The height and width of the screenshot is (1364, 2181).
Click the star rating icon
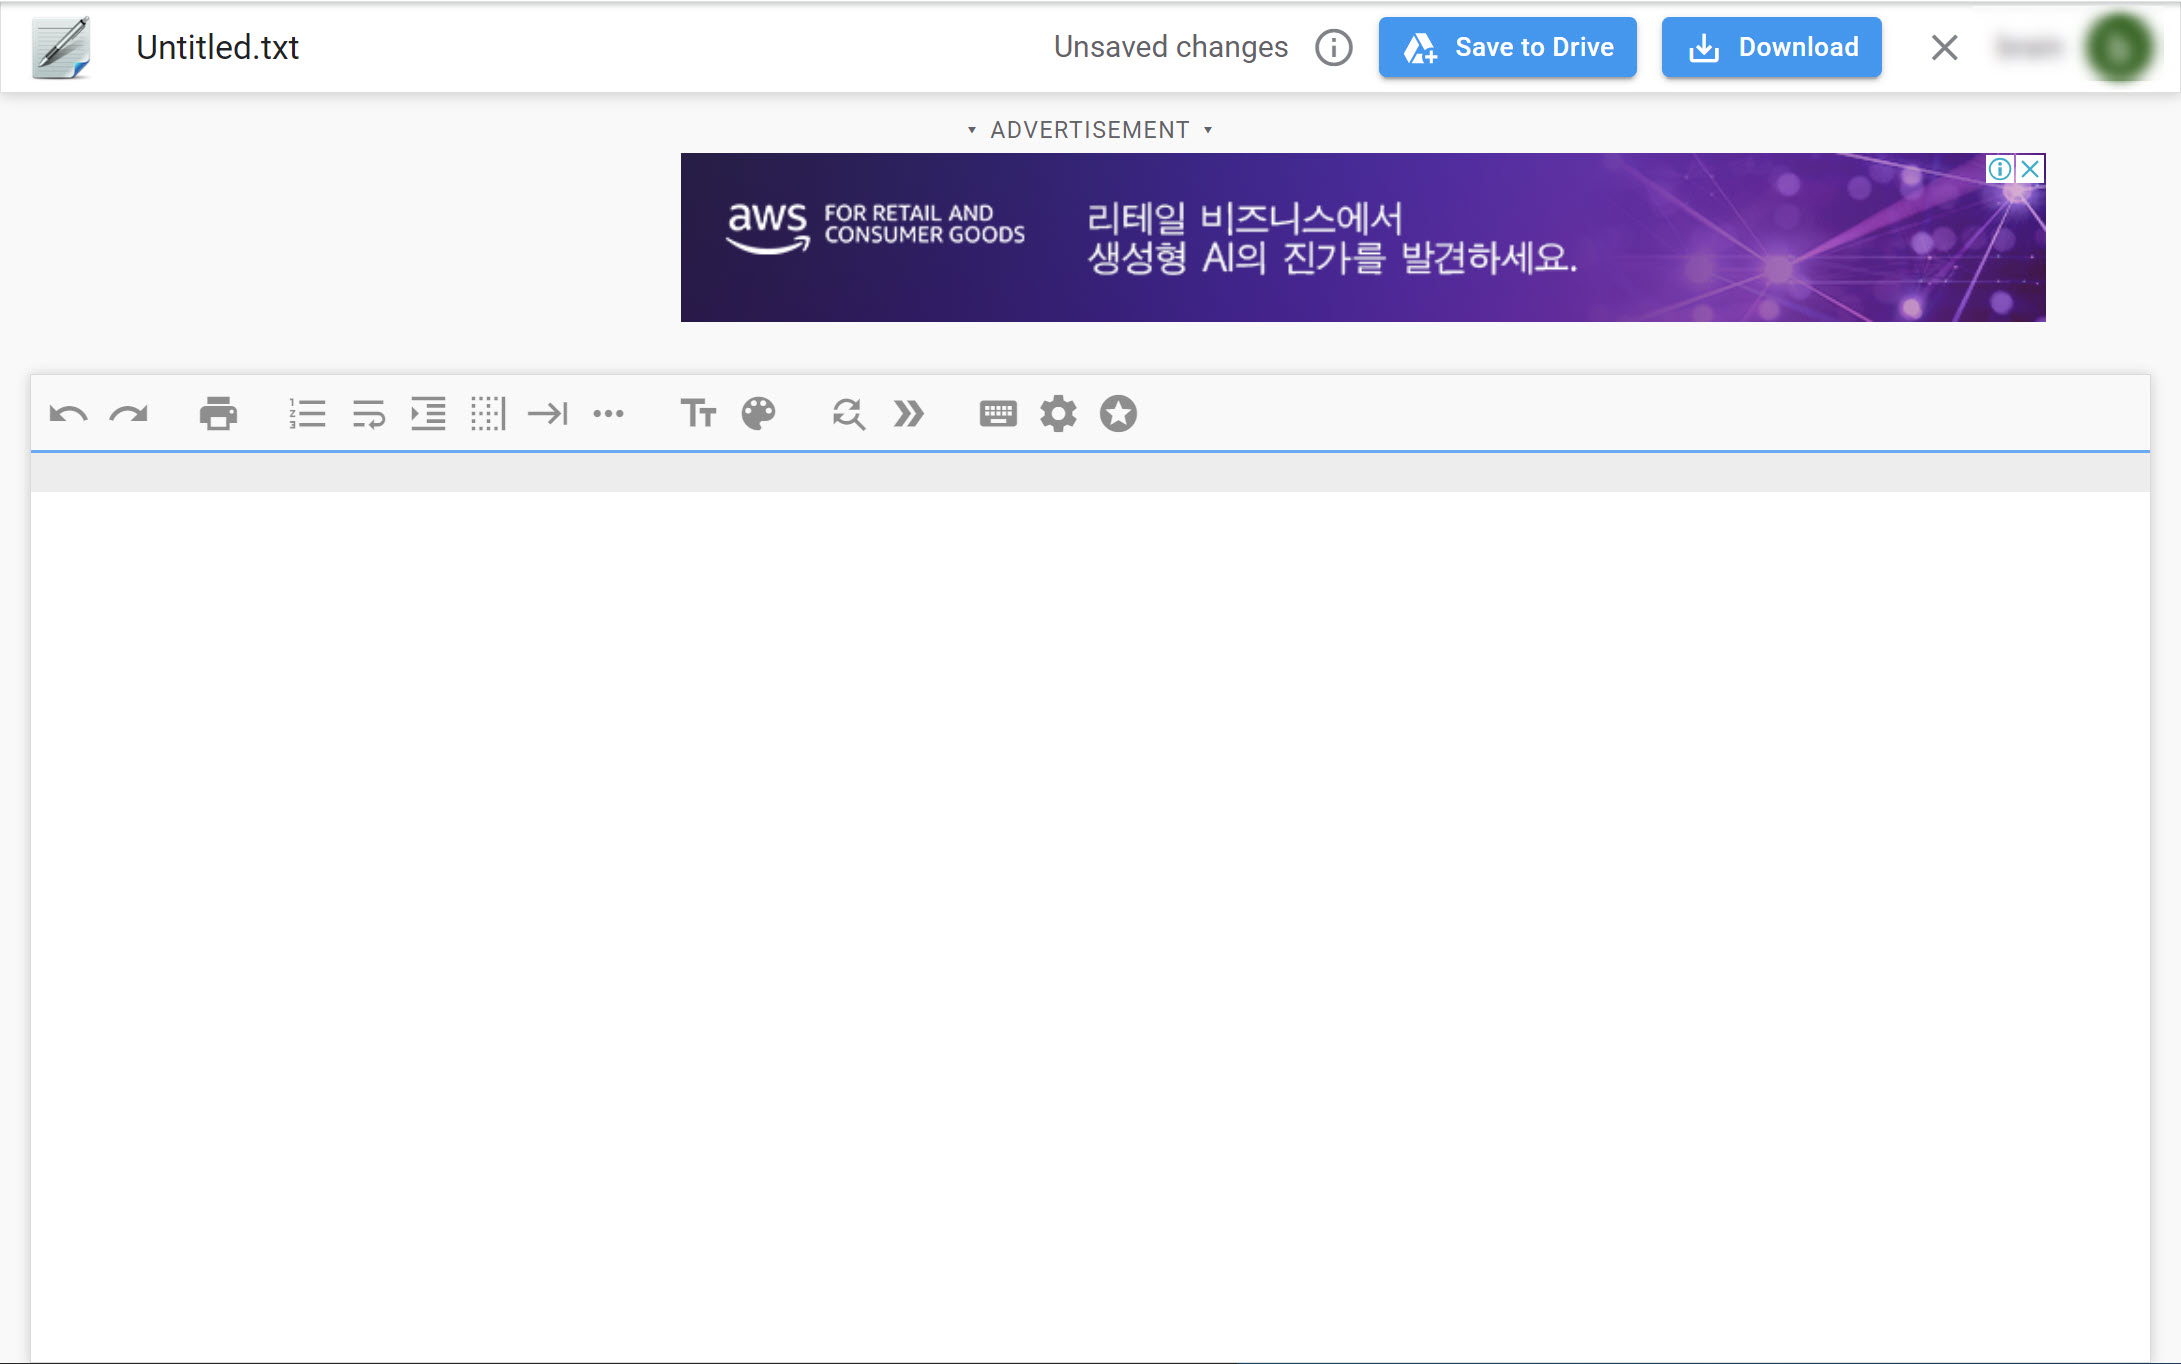(x=1118, y=414)
